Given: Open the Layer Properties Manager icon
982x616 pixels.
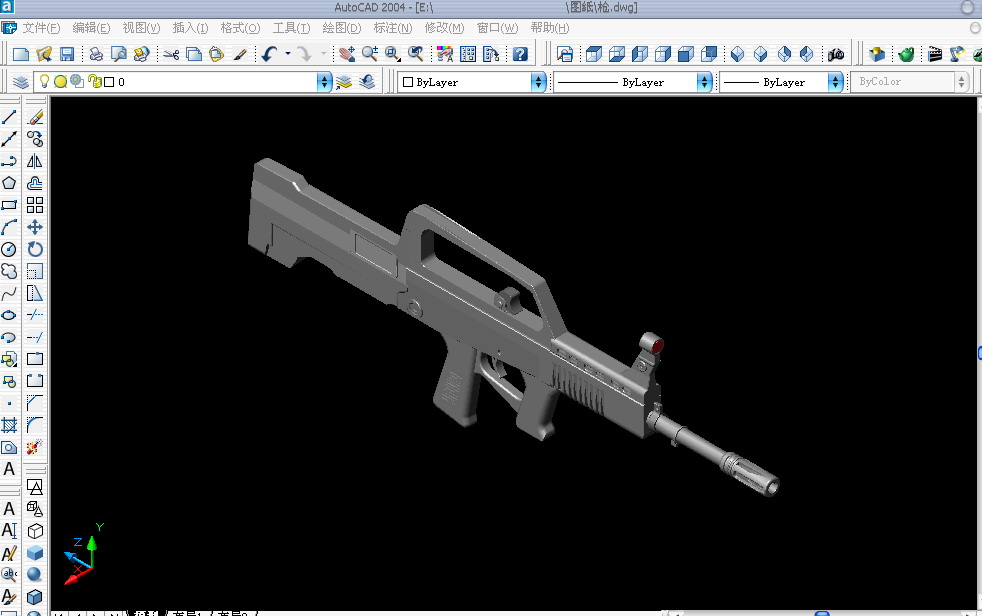Looking at the screenshot, I should point(21,82).
